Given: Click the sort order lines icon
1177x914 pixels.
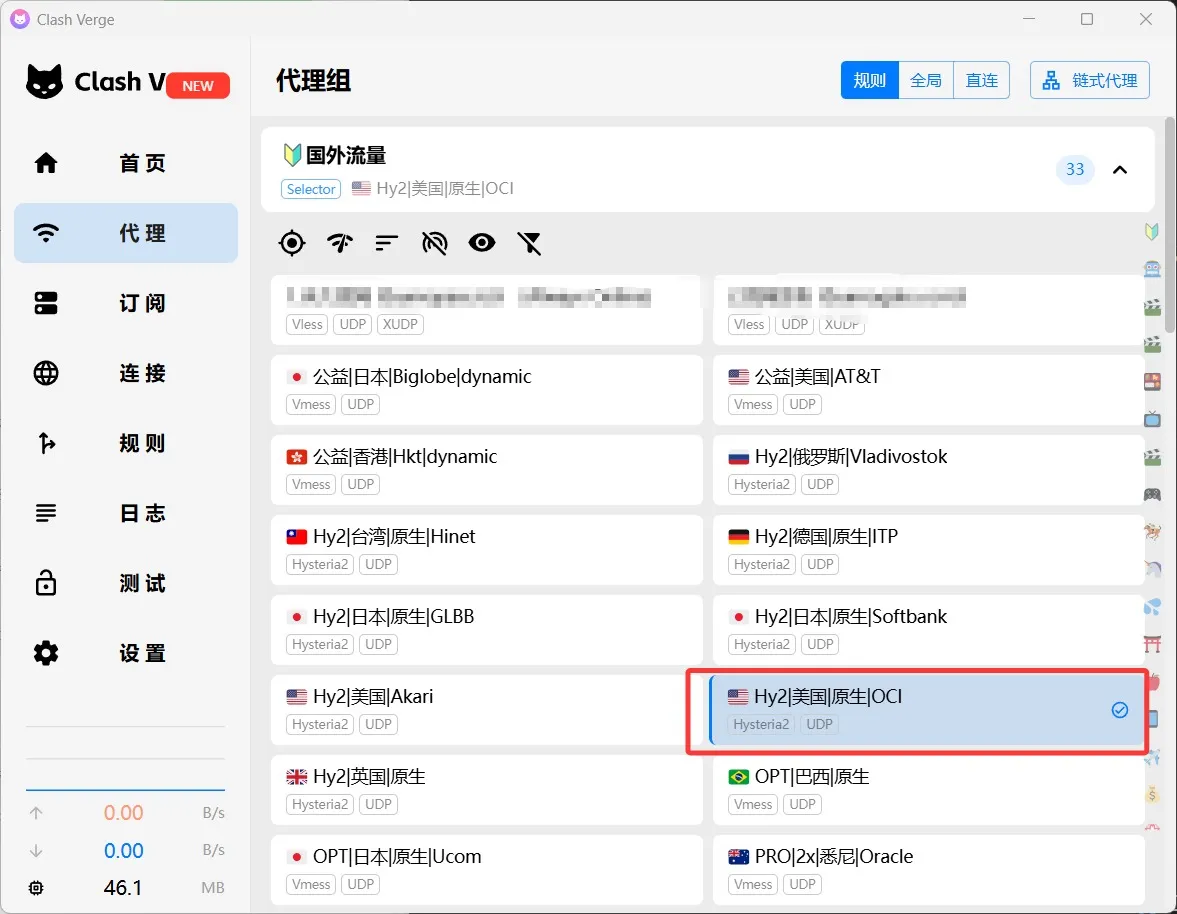Looking at the screenshot, I should point(387,243).
